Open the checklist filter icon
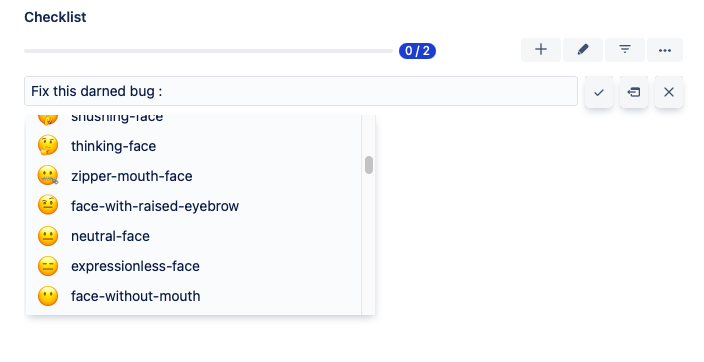Viewport: 704px width, 362px height. point(625,50)
